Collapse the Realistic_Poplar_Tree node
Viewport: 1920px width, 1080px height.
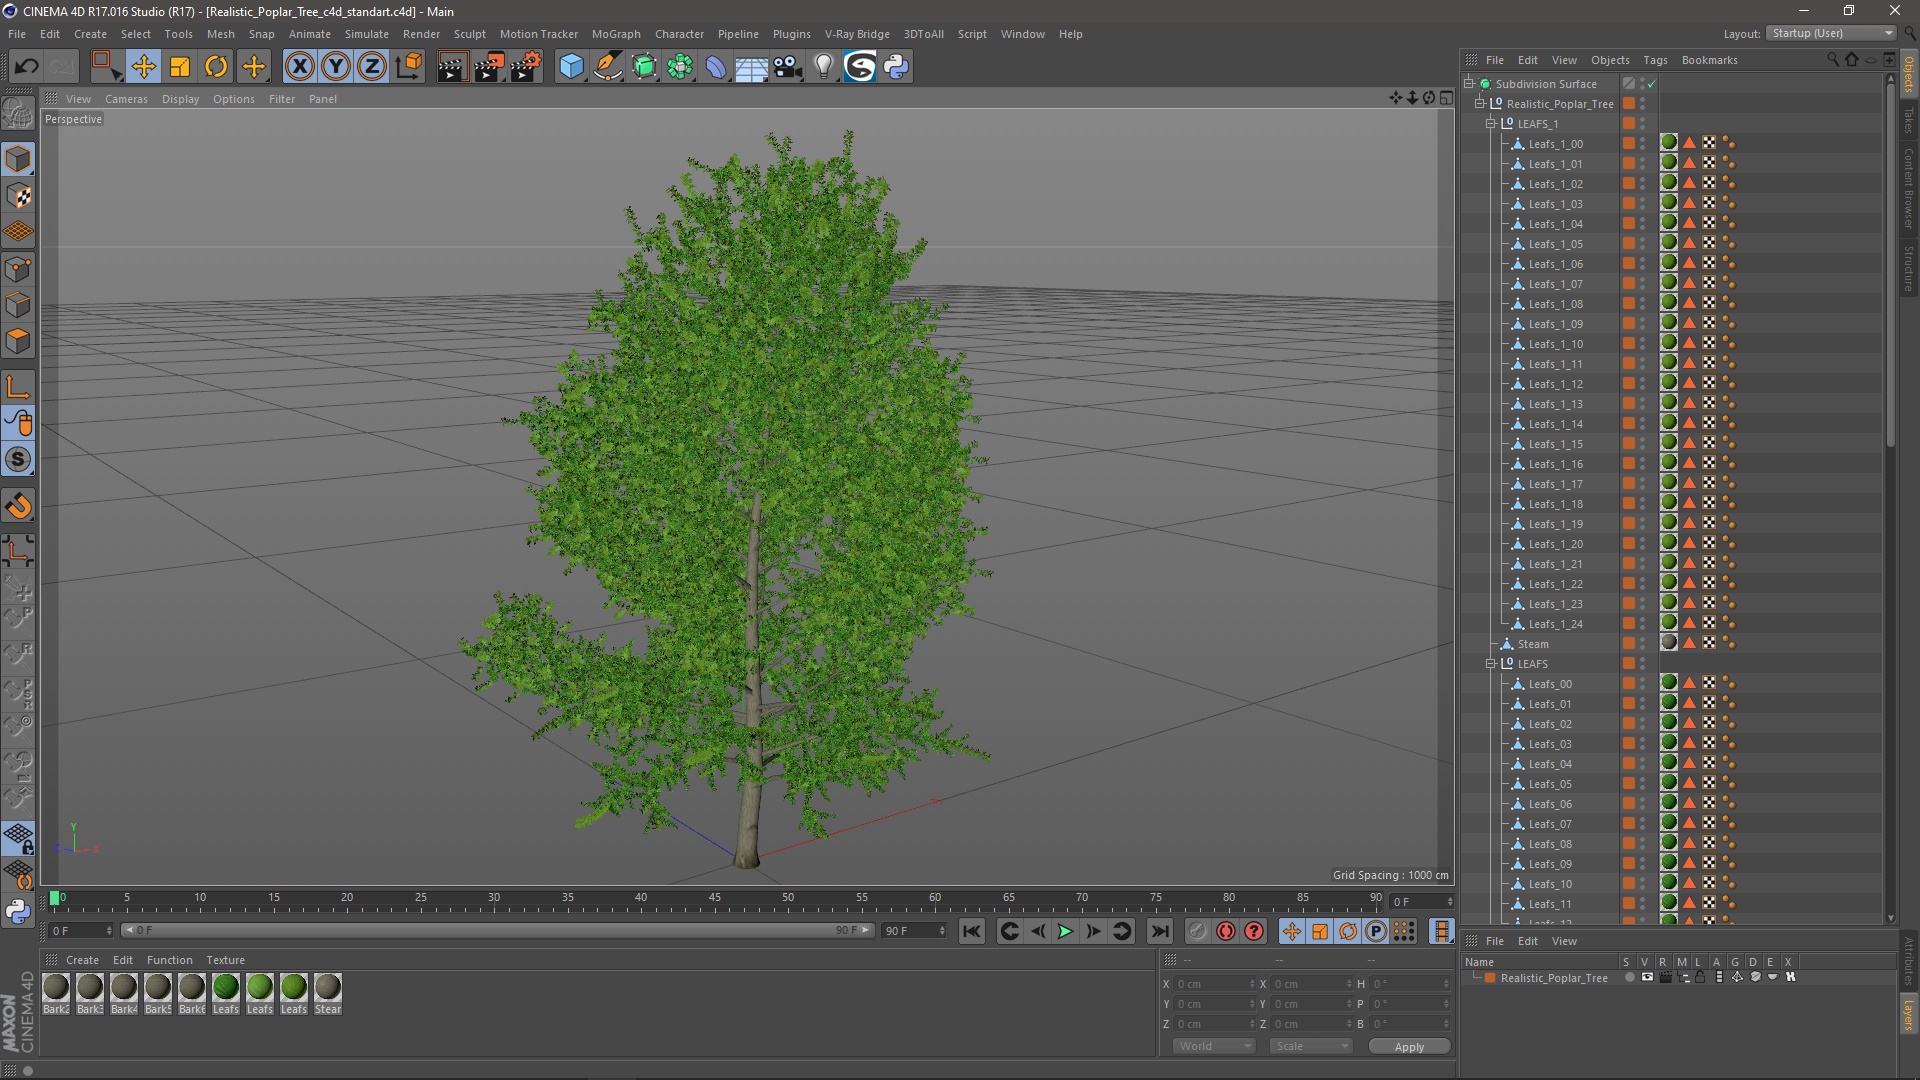pyautogui.click(x=1480, y=104)
